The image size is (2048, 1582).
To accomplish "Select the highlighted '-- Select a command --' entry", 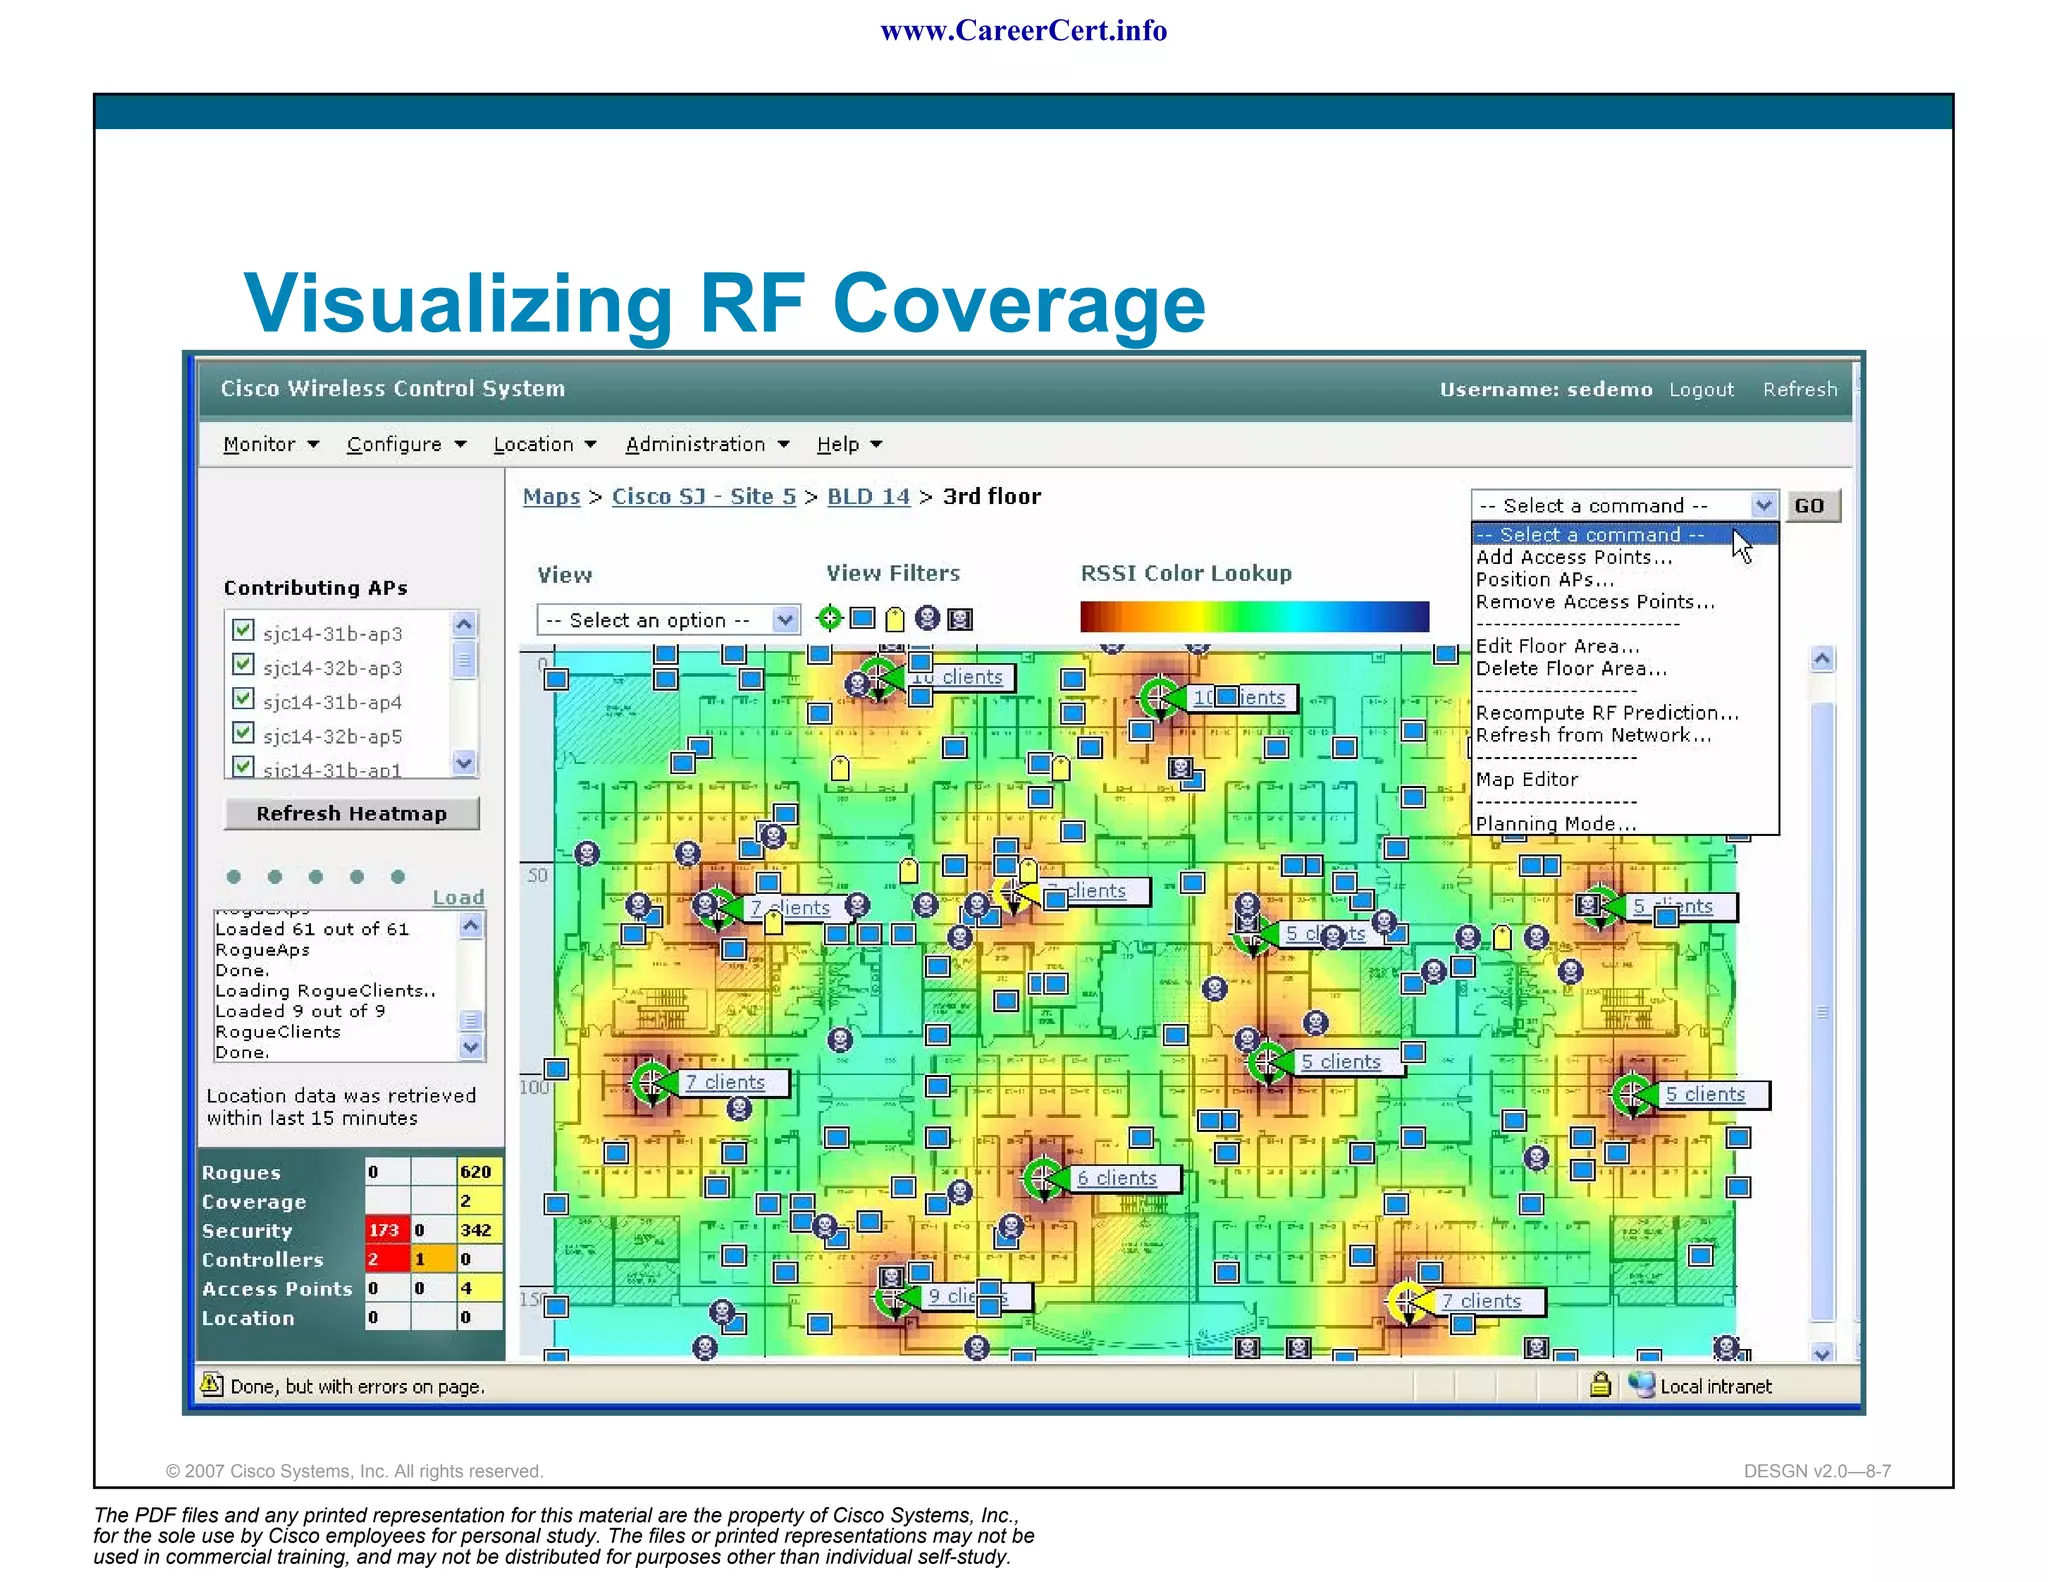I will point(1624,535).
